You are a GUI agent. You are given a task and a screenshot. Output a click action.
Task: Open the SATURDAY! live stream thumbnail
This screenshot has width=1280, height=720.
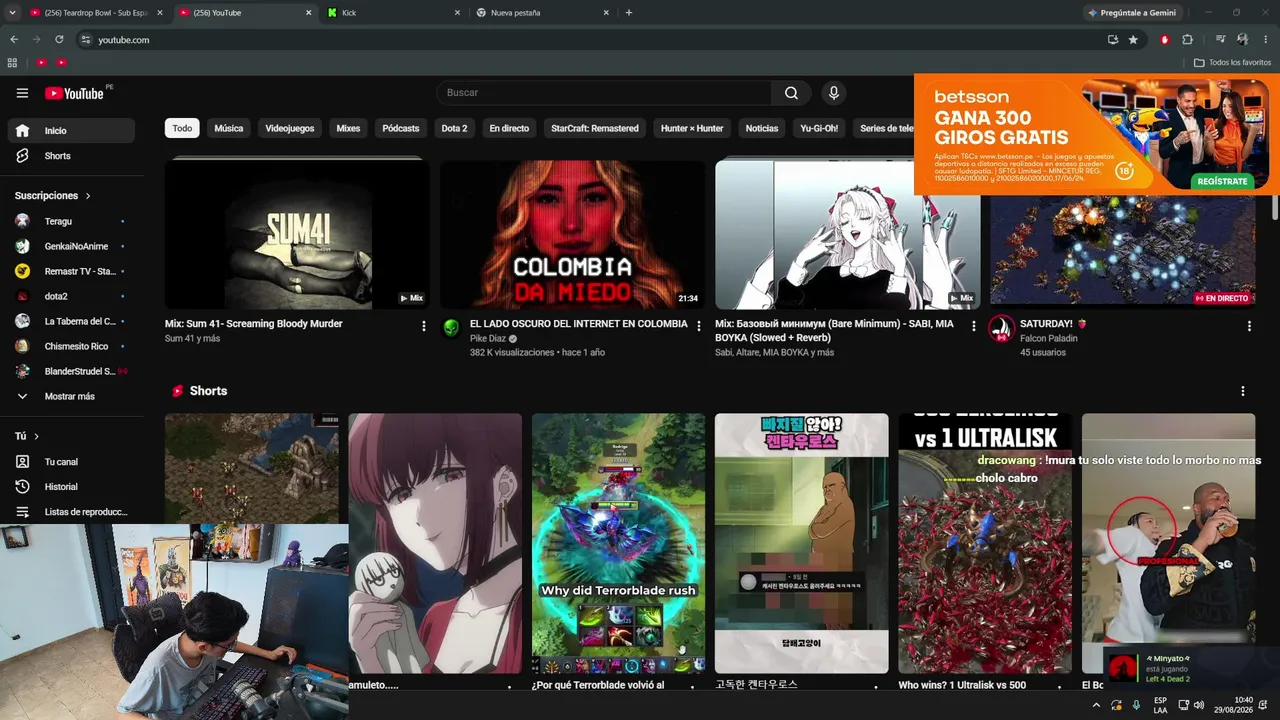tap(1122, 251)
